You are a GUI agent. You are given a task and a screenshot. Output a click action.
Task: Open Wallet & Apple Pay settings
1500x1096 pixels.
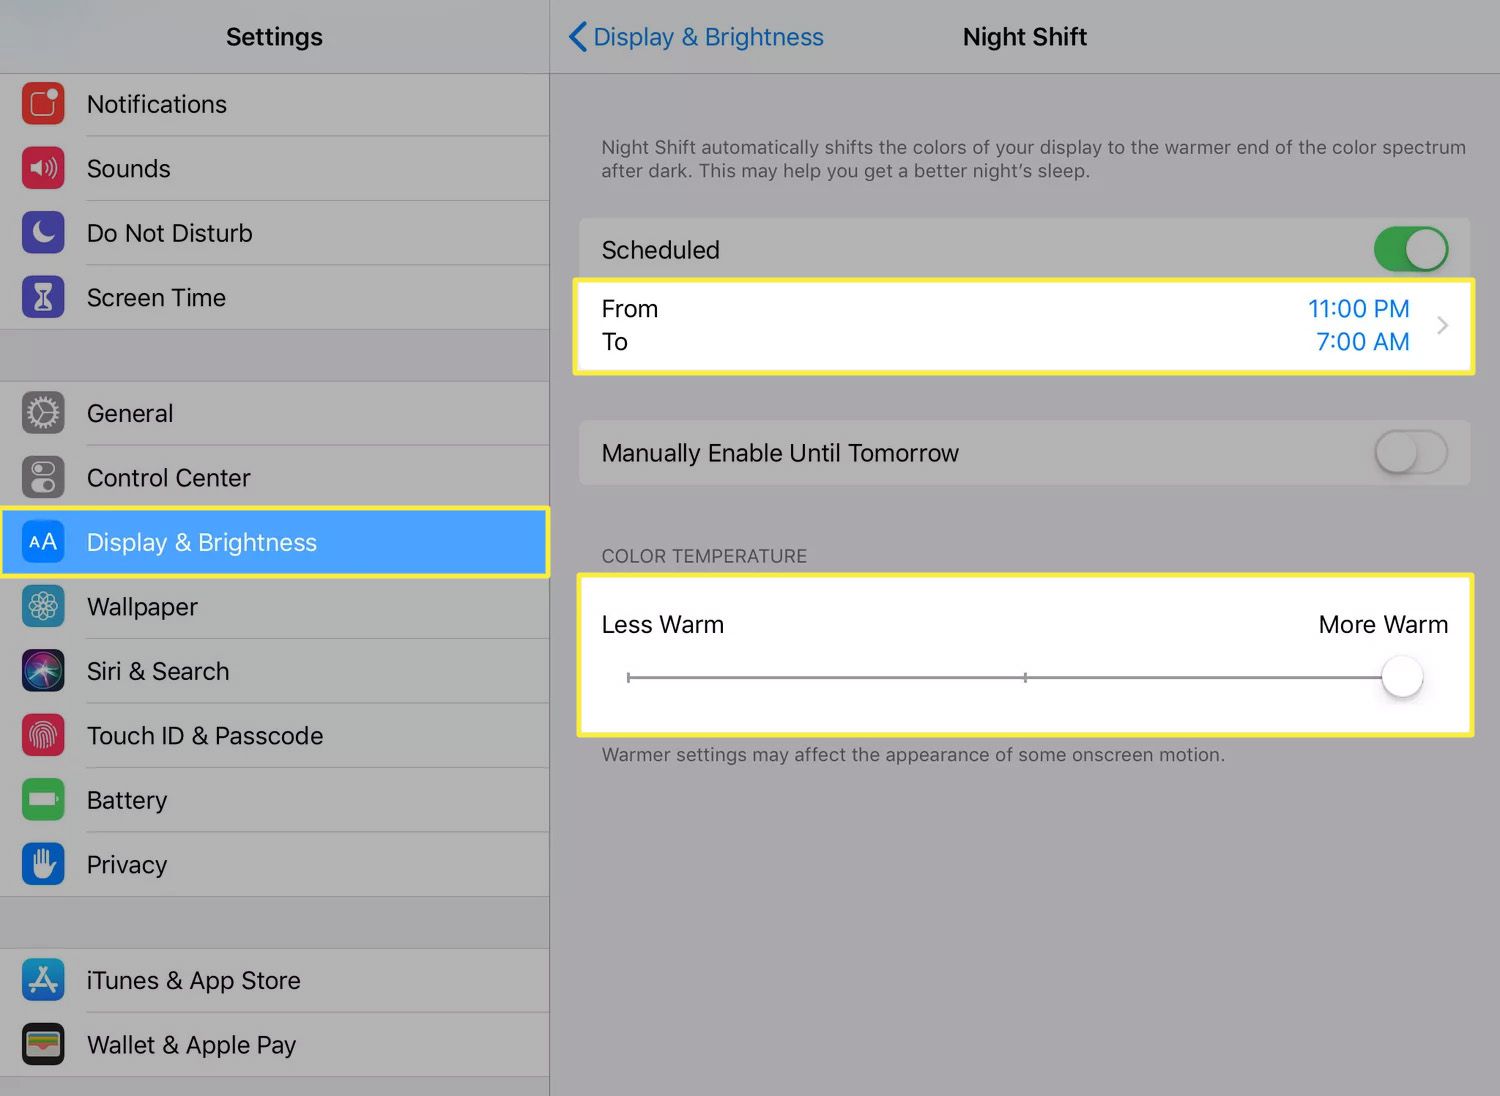[191, 1045]
